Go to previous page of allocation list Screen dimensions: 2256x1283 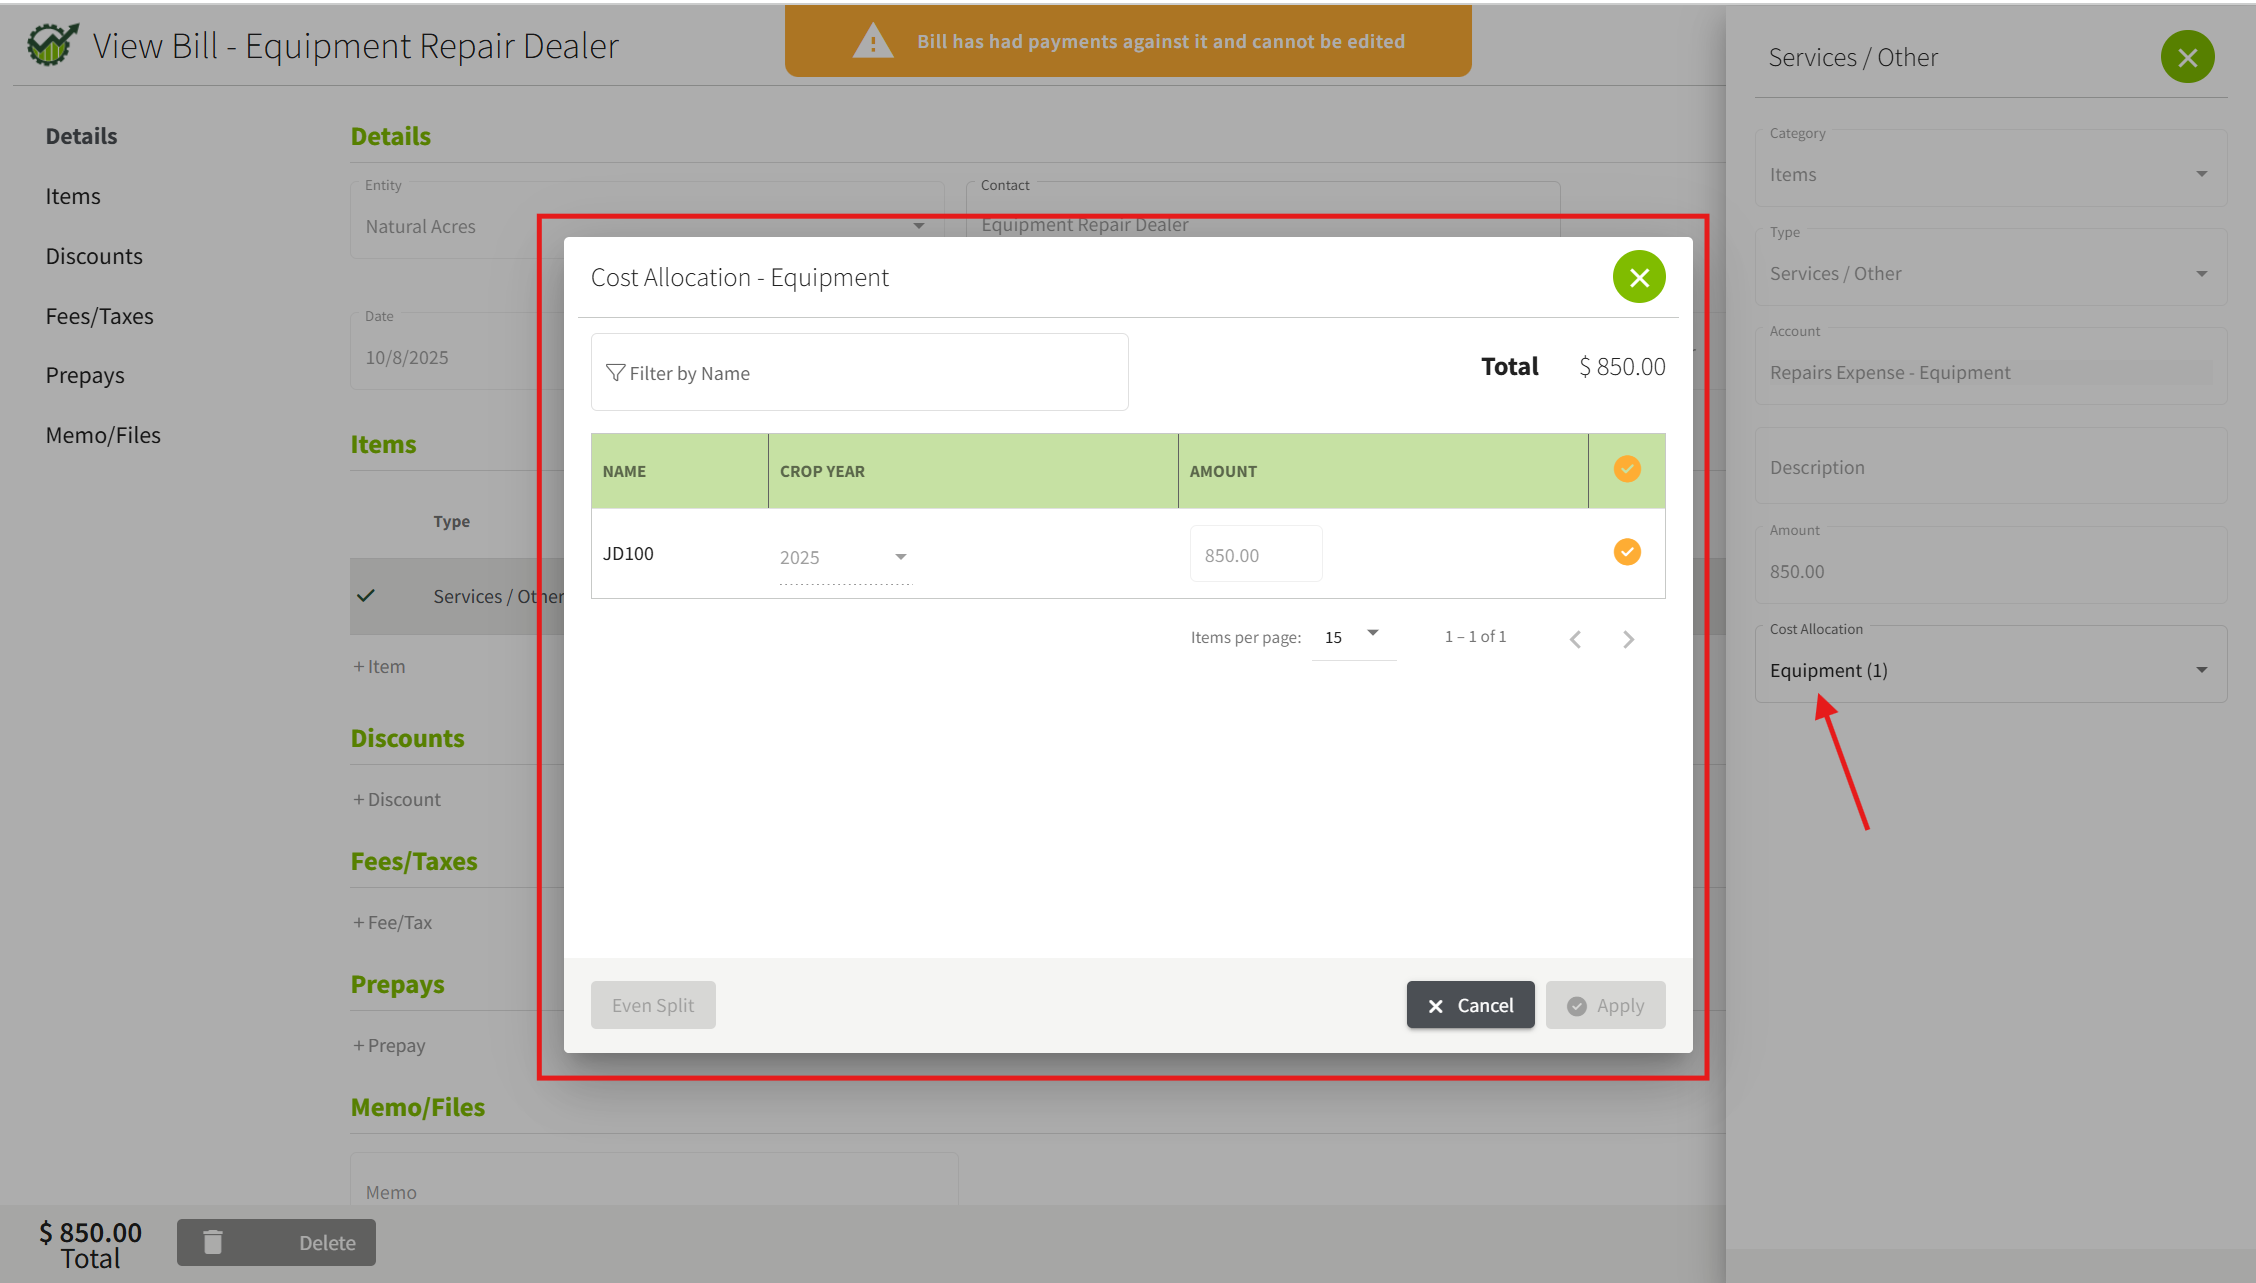pos(1575,639)
